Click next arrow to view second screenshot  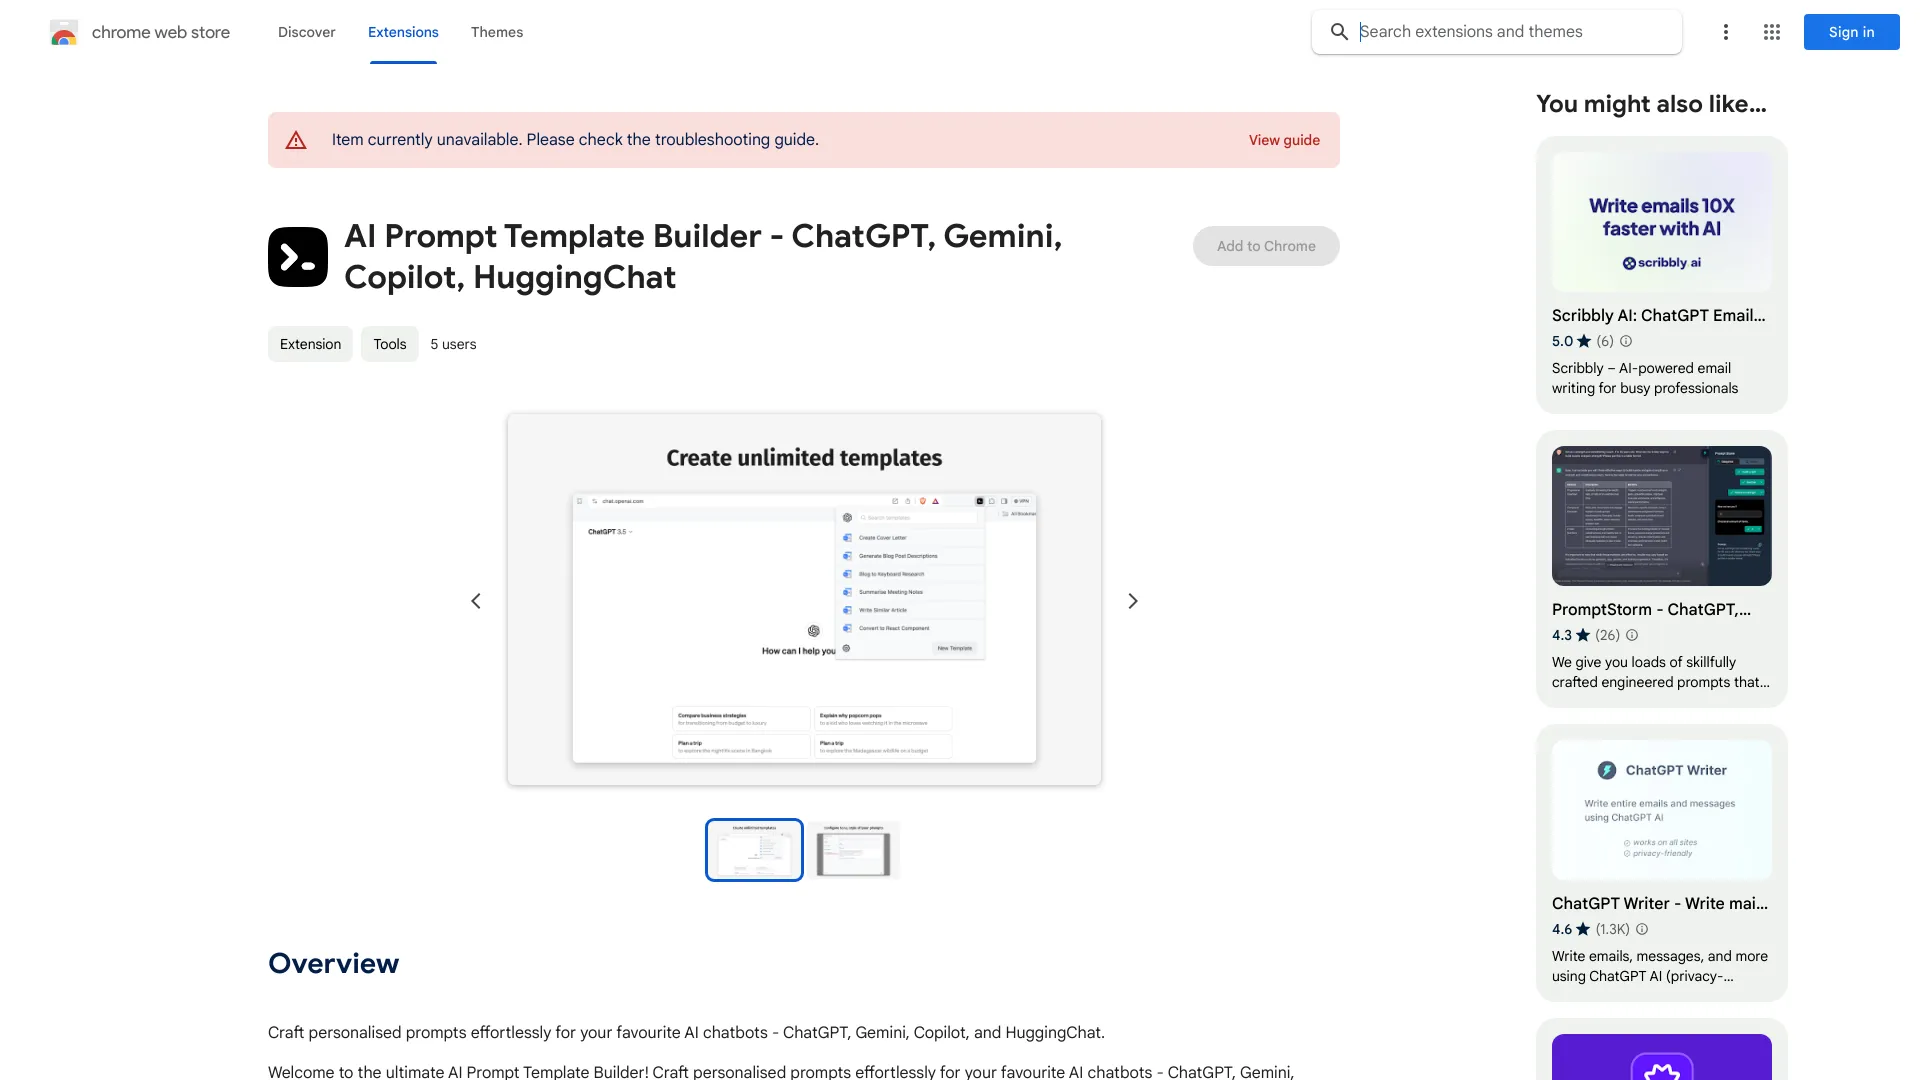[1133, 600]
